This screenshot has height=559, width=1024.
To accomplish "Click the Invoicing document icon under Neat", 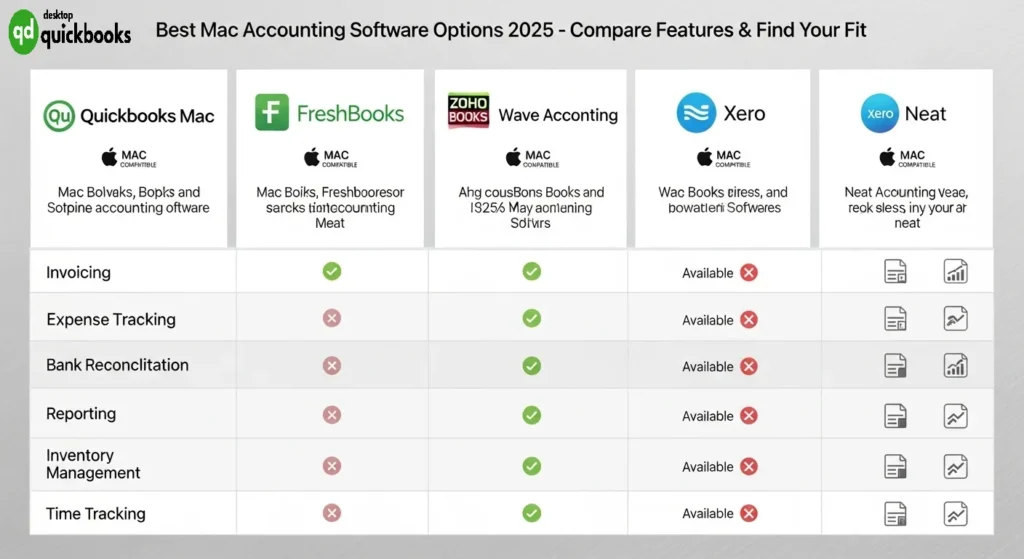I will pos(896,271).
